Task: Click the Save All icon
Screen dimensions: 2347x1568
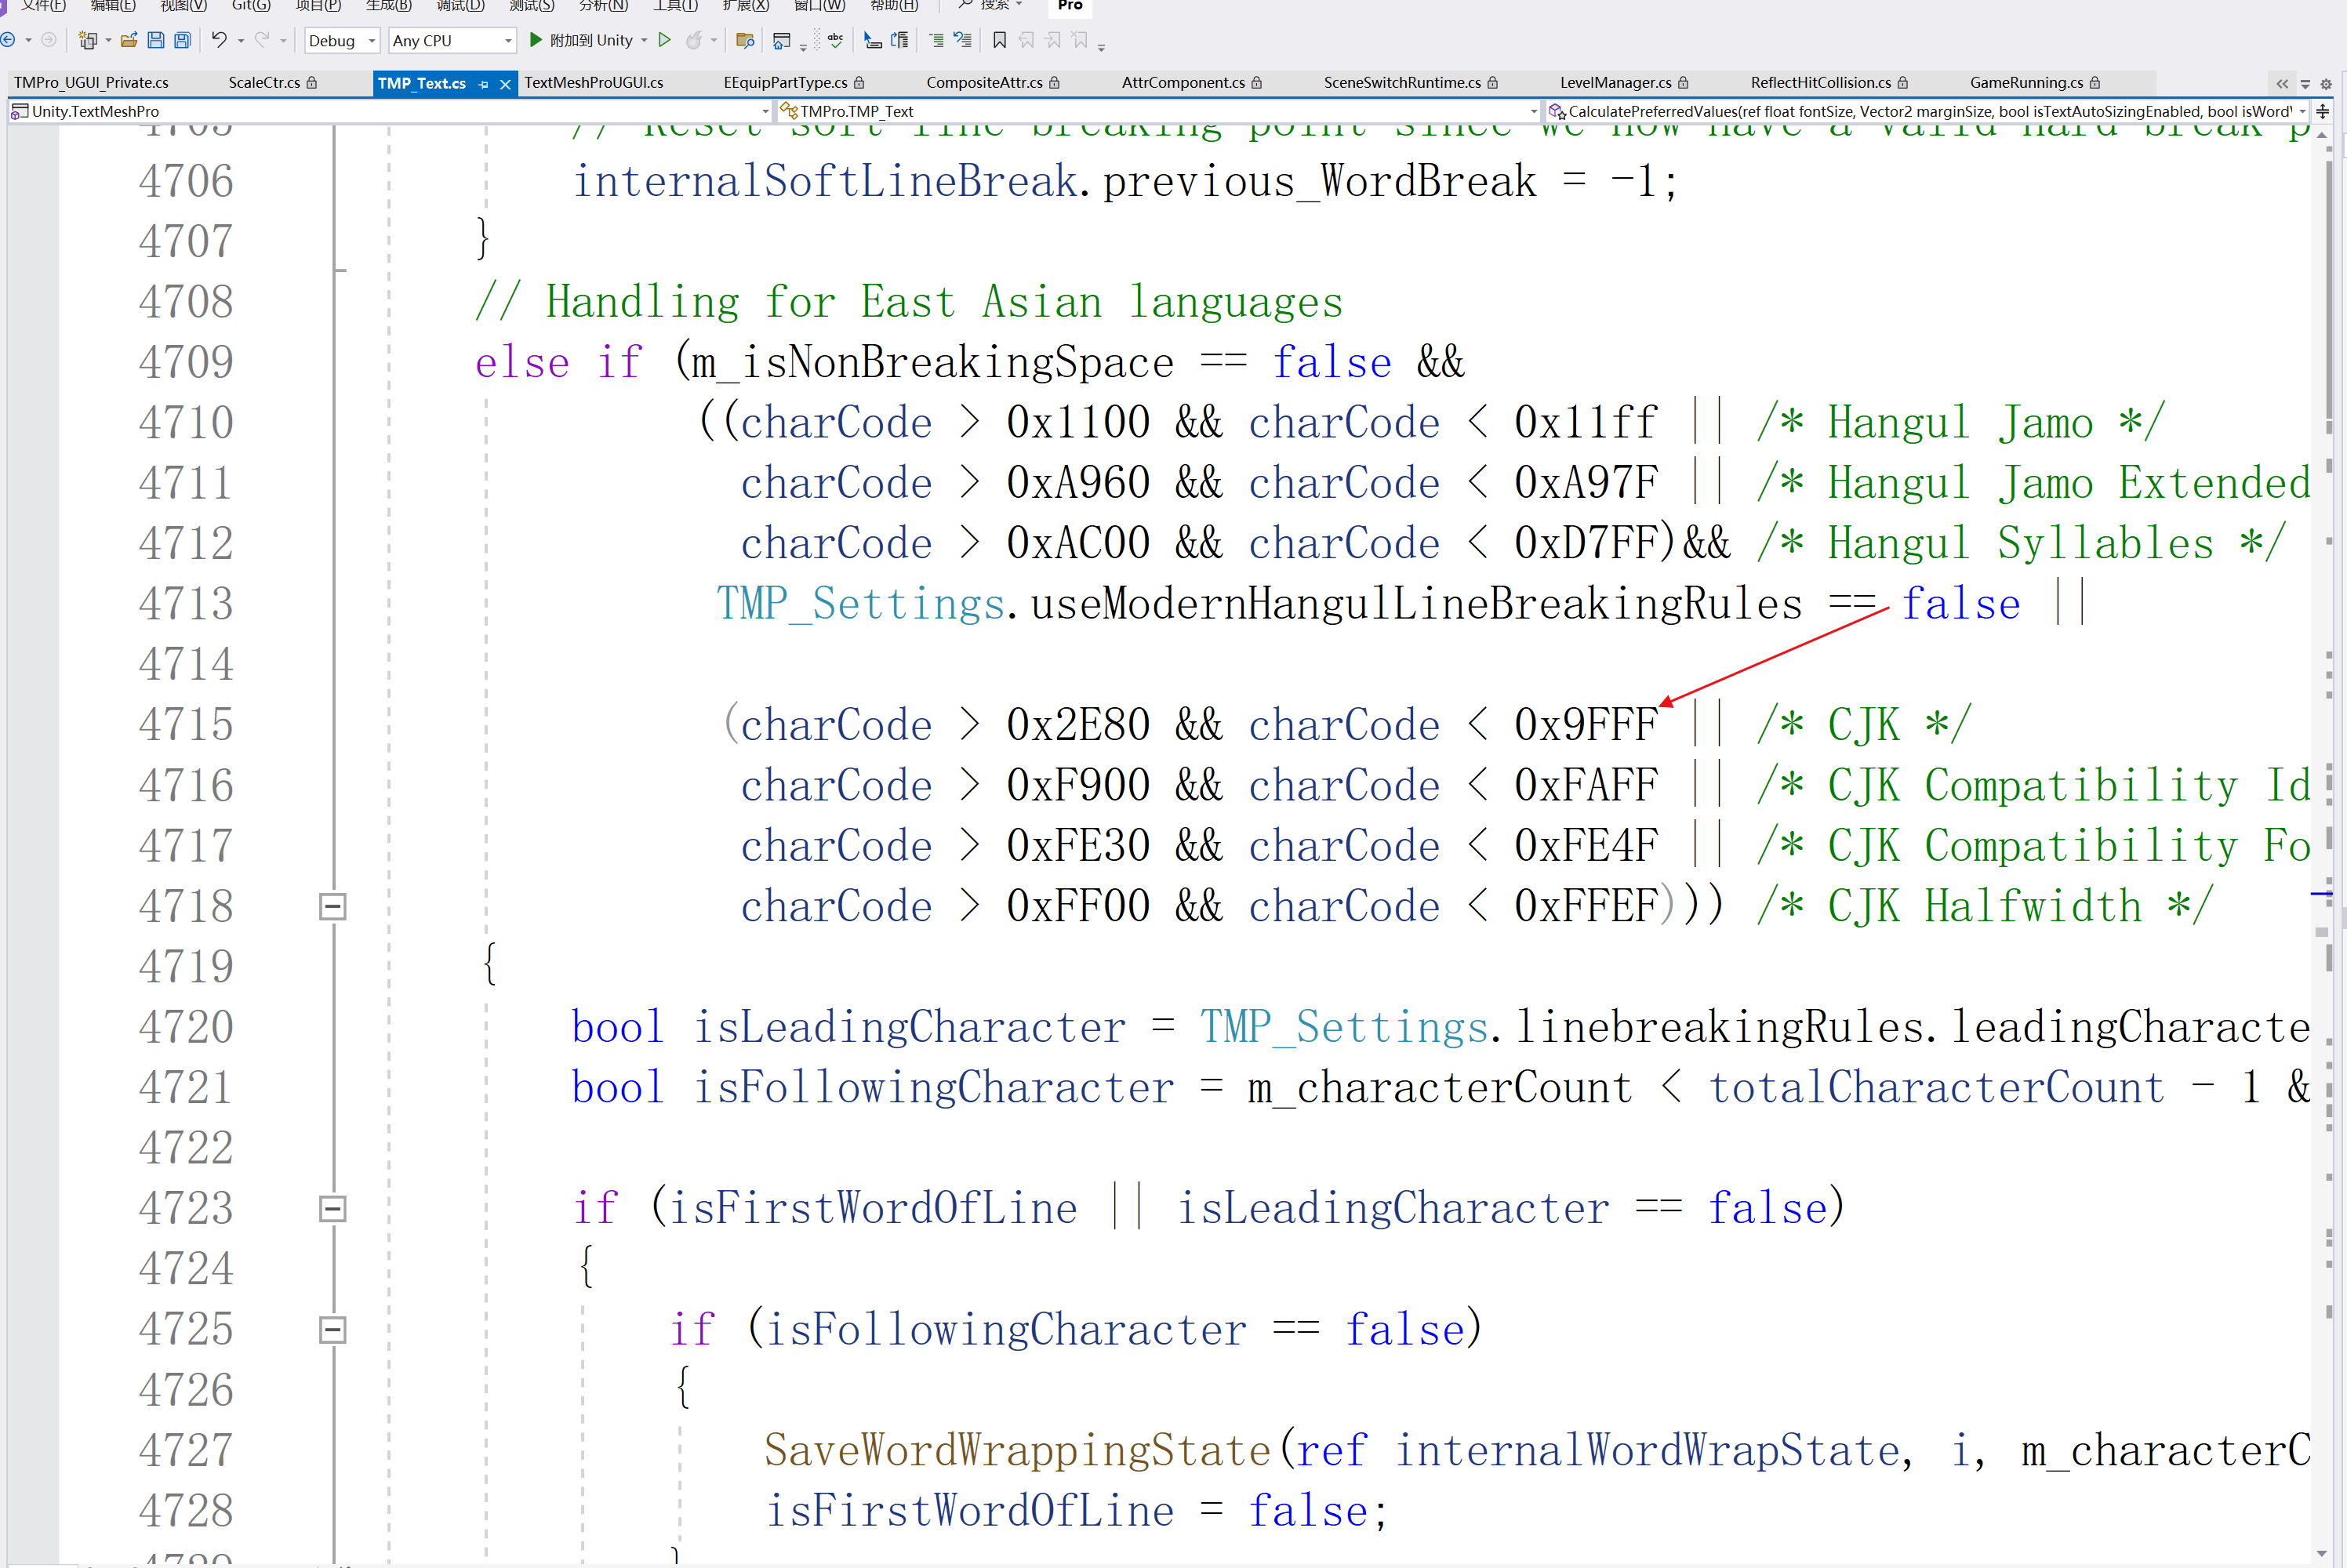Action: click(182, 40)
